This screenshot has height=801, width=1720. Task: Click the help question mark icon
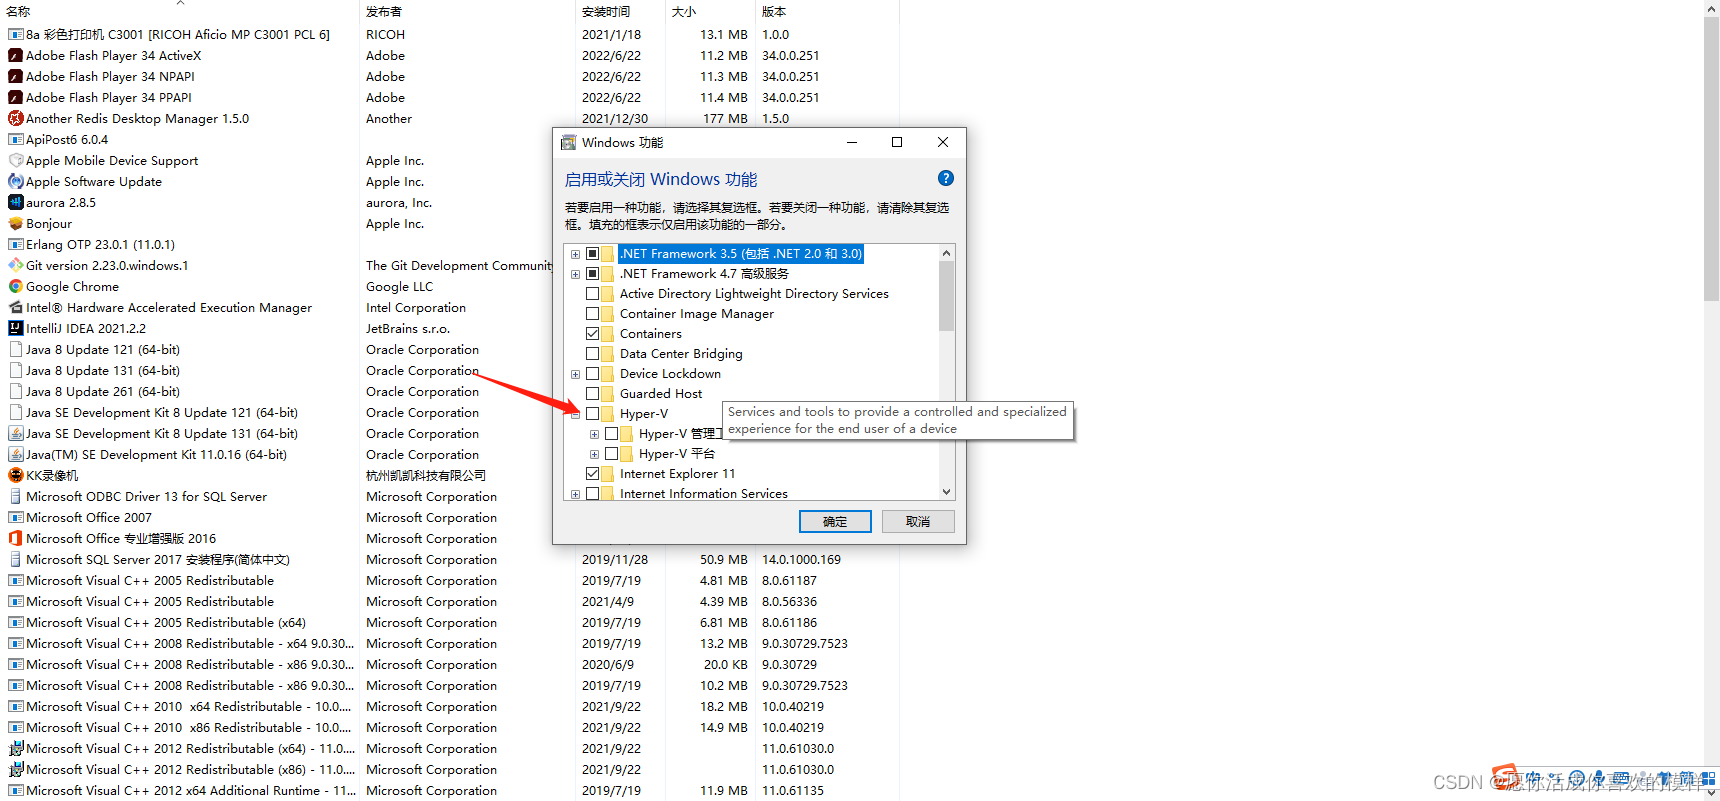tap(946, 178)
